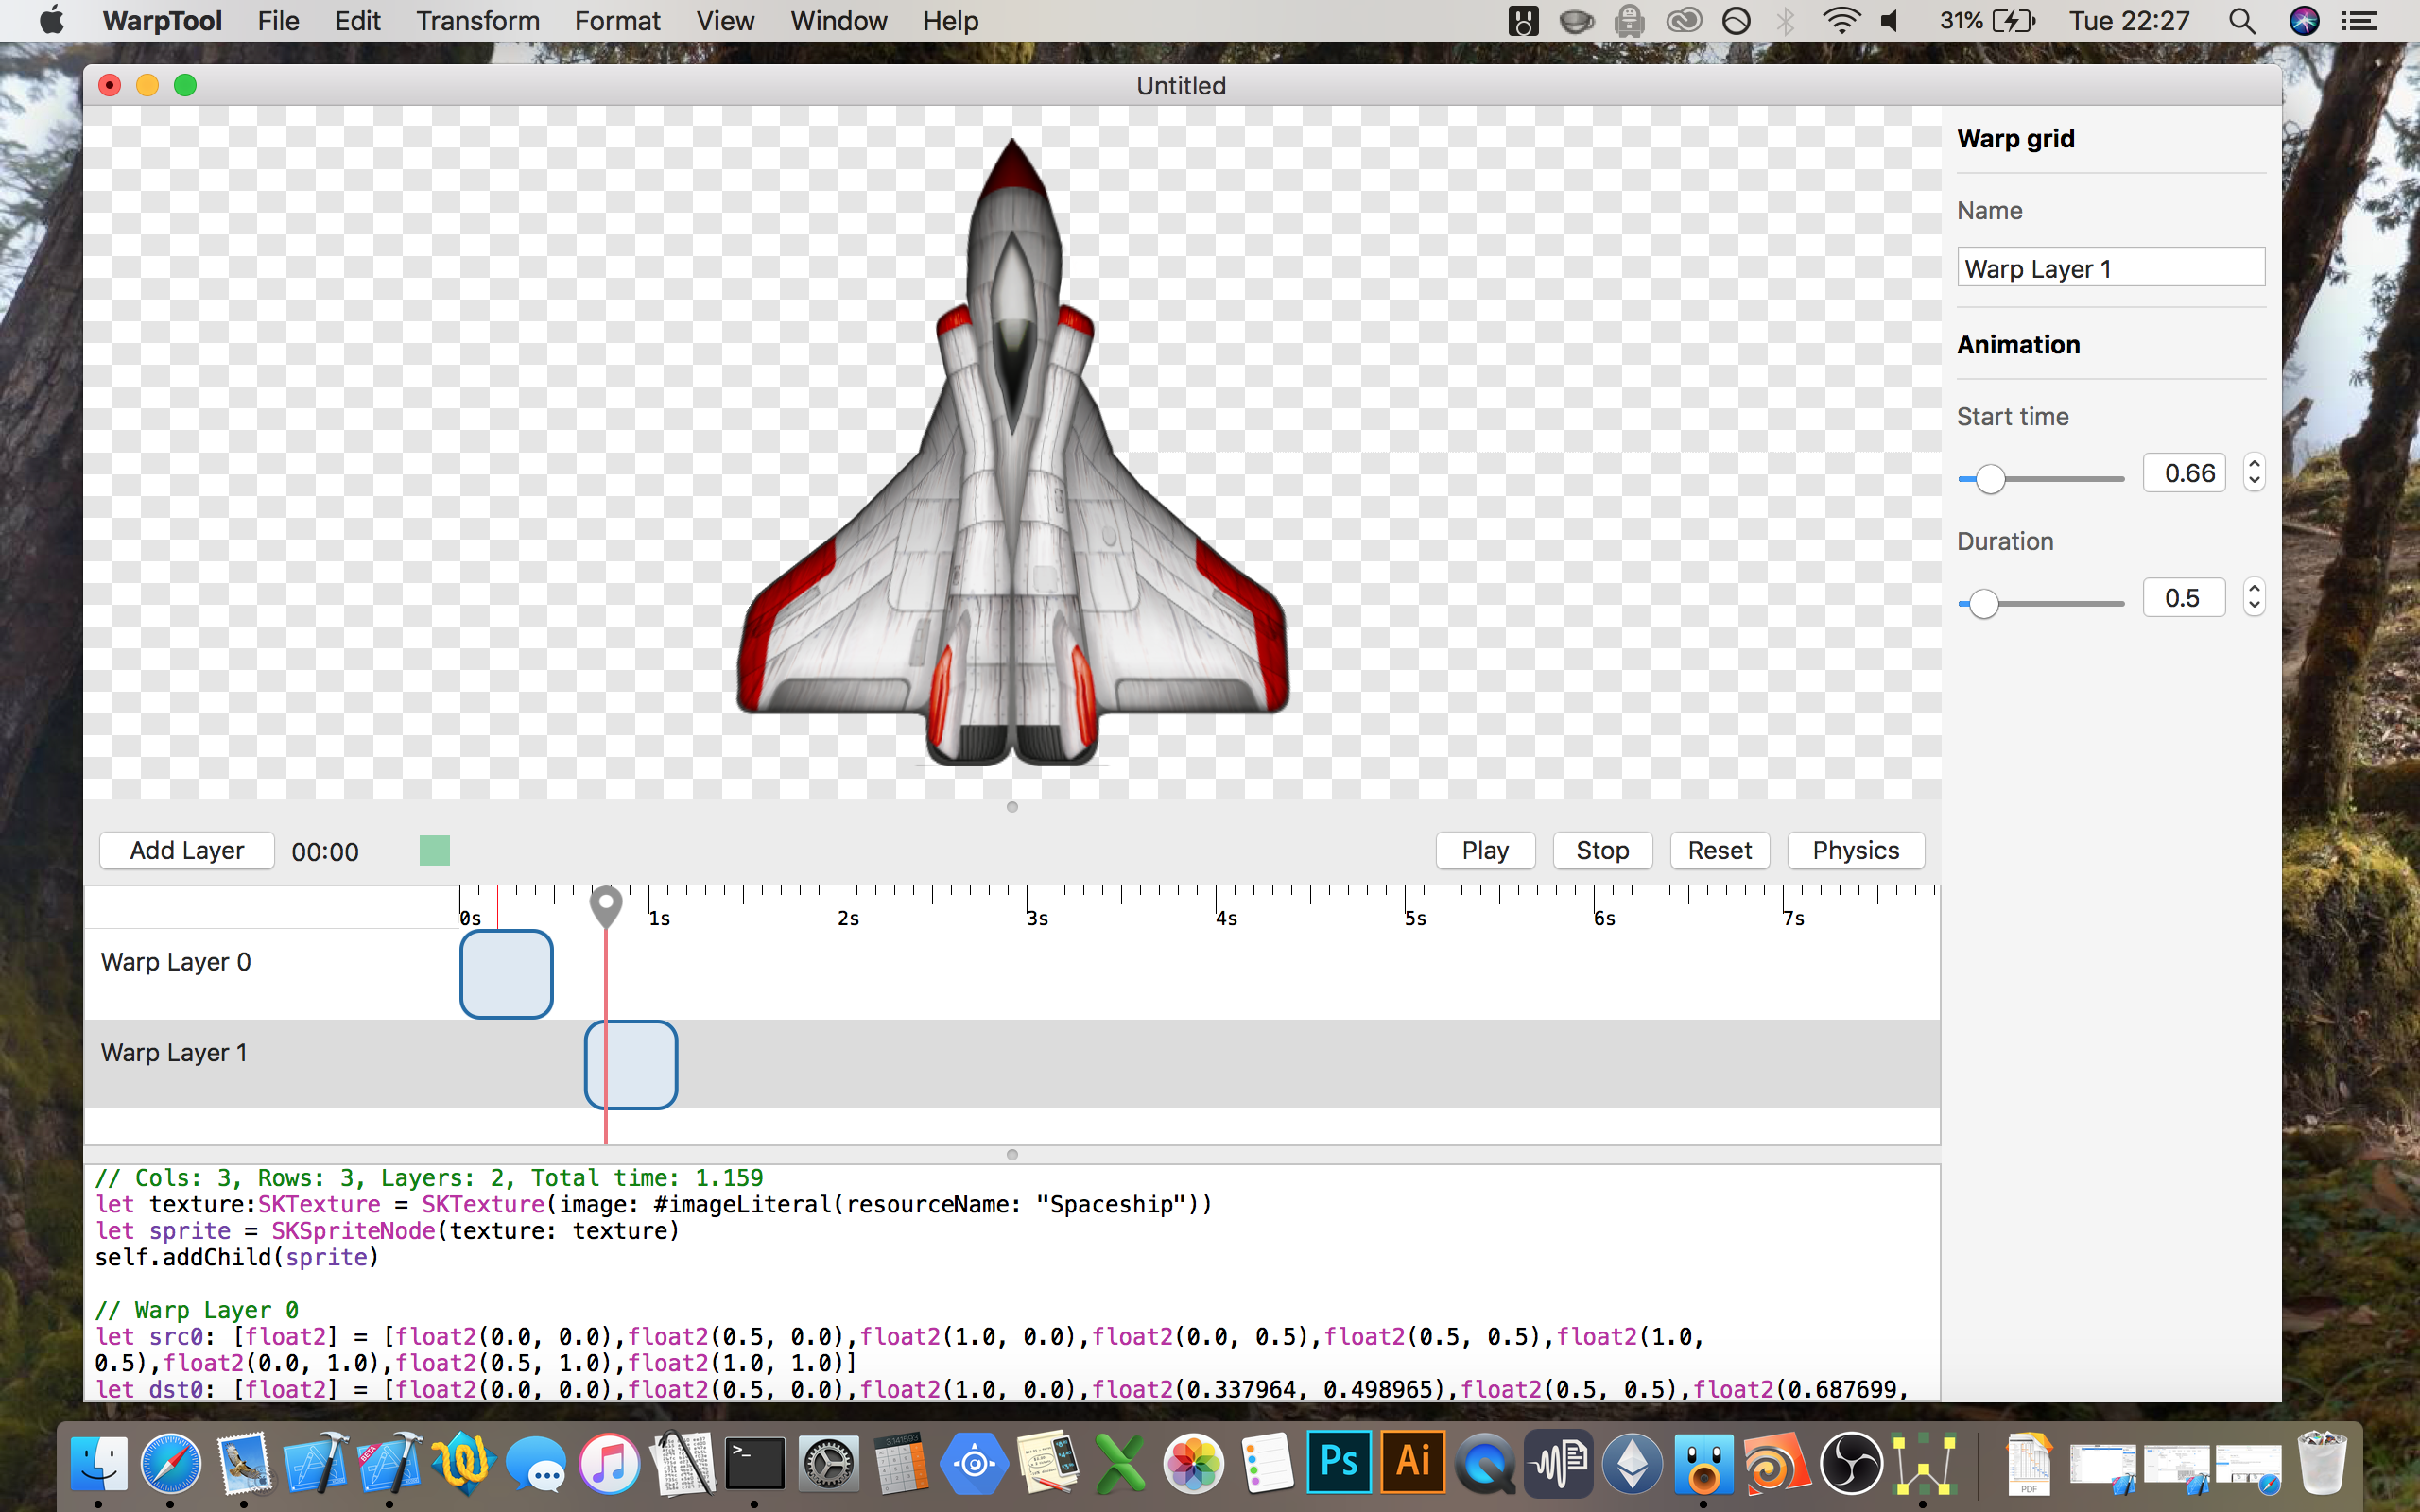Open Notification Center list icon
This screenshot has height=1512, width=2420.
click(2360, 21)
